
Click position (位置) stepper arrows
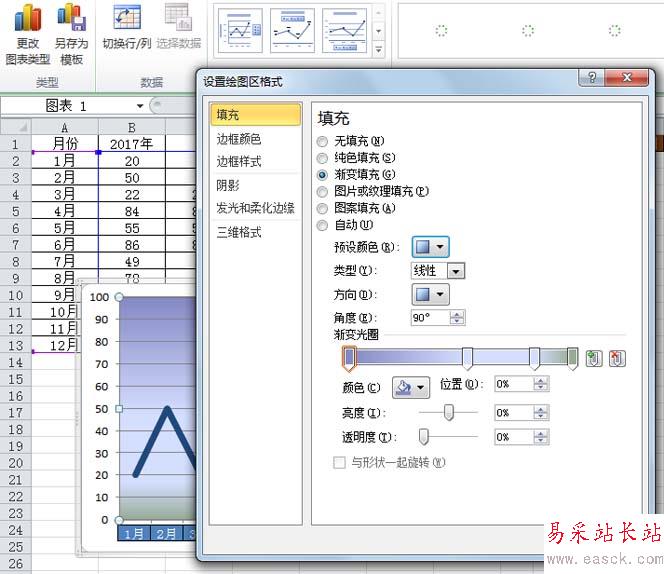pos(541,384)
